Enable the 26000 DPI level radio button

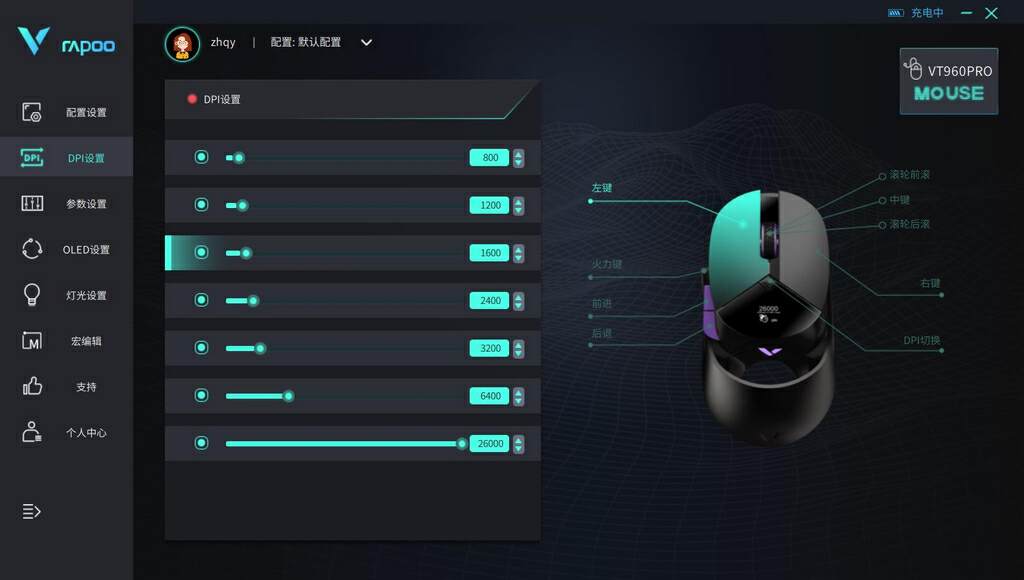[x=201, y=443]
